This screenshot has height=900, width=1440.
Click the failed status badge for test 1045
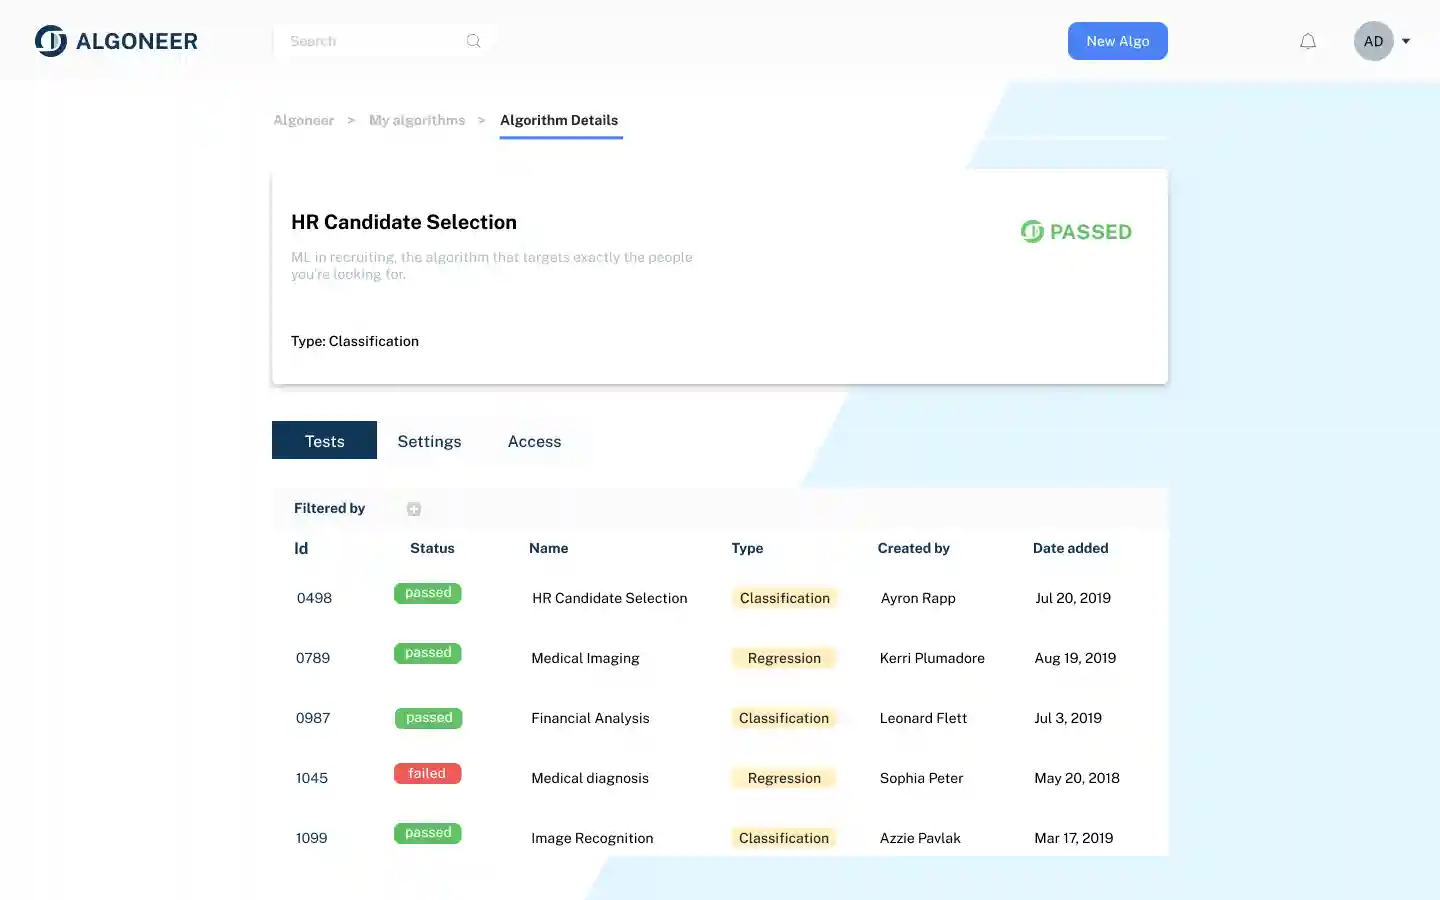427,773
